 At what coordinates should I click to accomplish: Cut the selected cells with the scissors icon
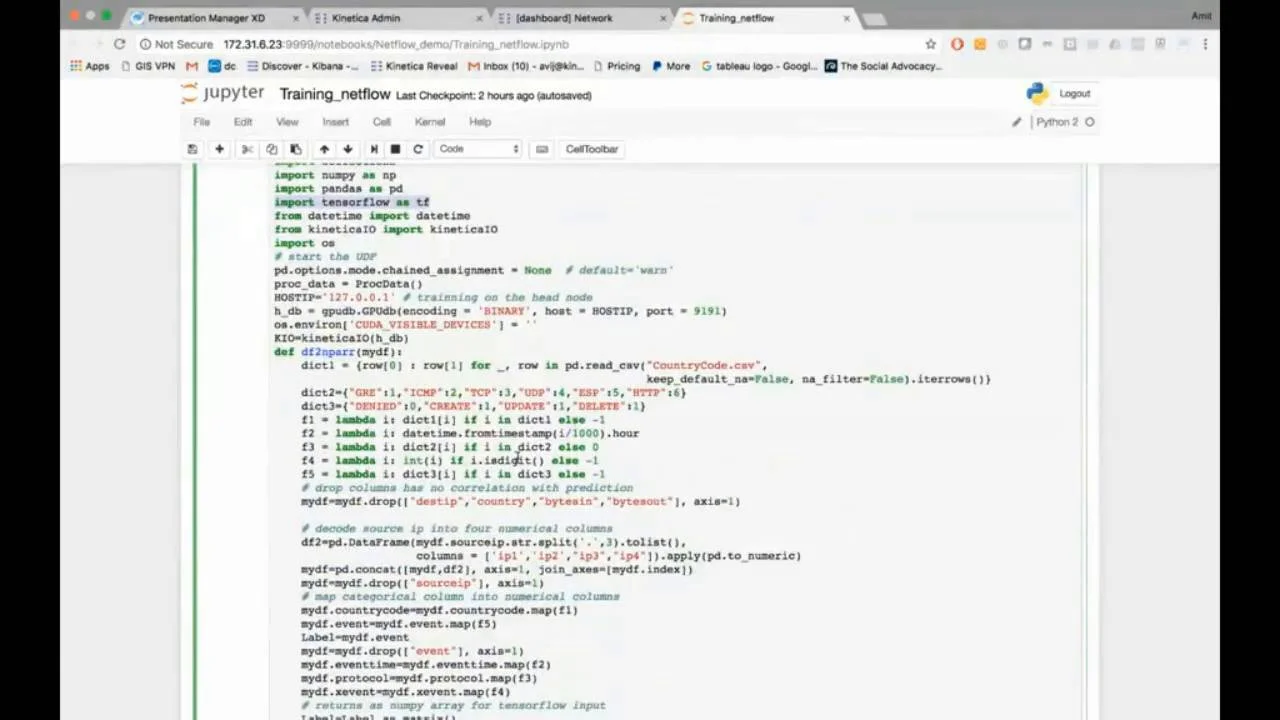click(247, 149)
